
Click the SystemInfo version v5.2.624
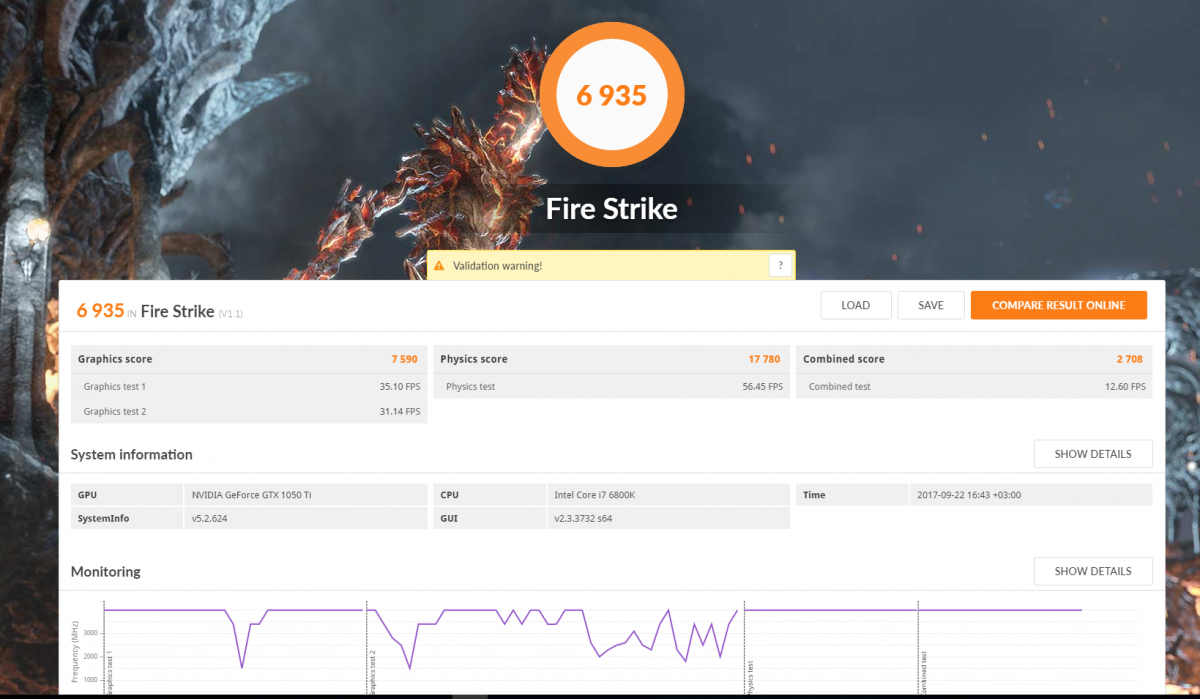(211, 518)
